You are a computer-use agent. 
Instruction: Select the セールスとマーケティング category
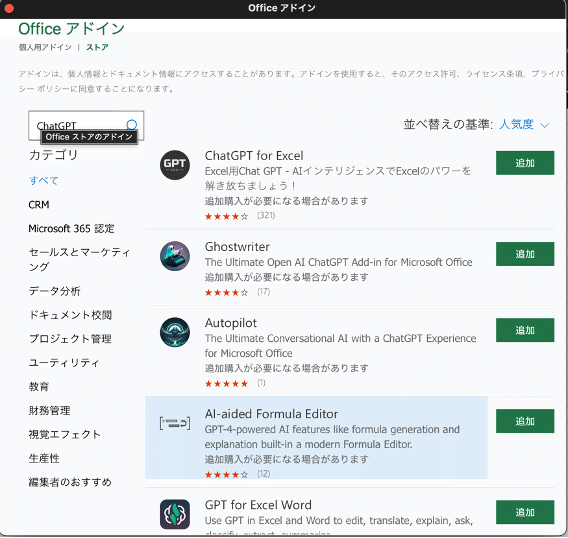click(x=79, y=259)
